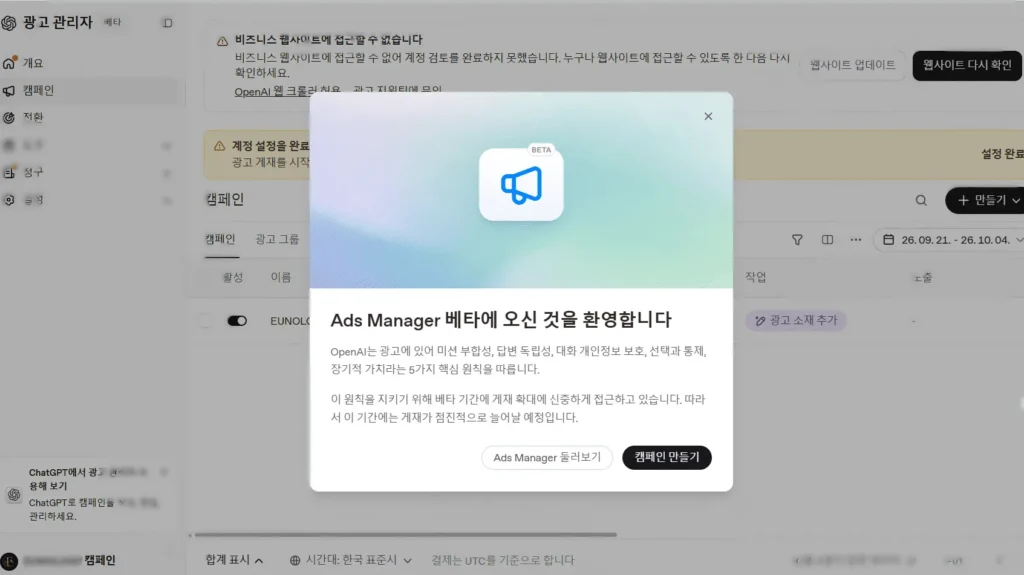Click the search icon in campaigns header

coord(921,201)
